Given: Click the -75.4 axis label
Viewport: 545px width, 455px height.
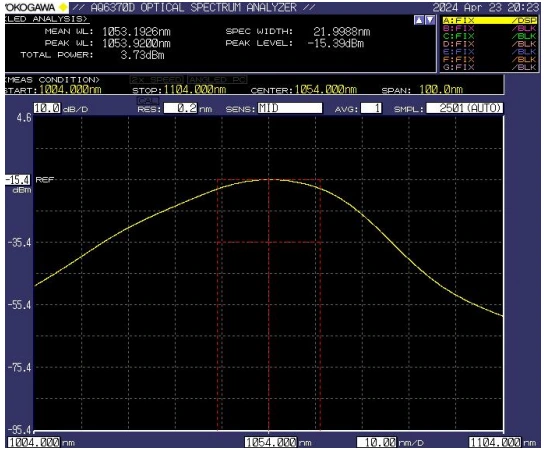Looking at the screenshot, I should 19,367.
